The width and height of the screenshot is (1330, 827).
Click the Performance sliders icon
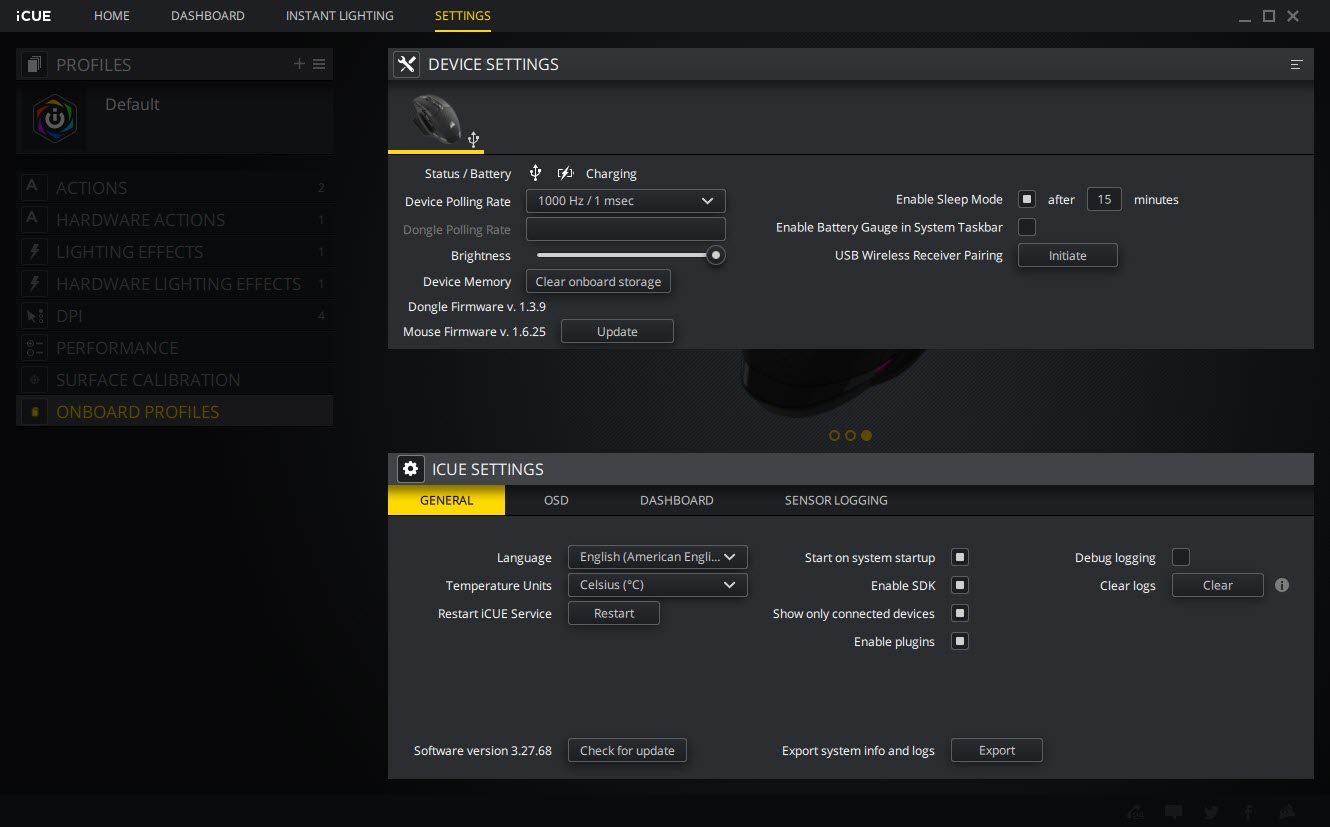pyautogui.click(x=34, y=347)
